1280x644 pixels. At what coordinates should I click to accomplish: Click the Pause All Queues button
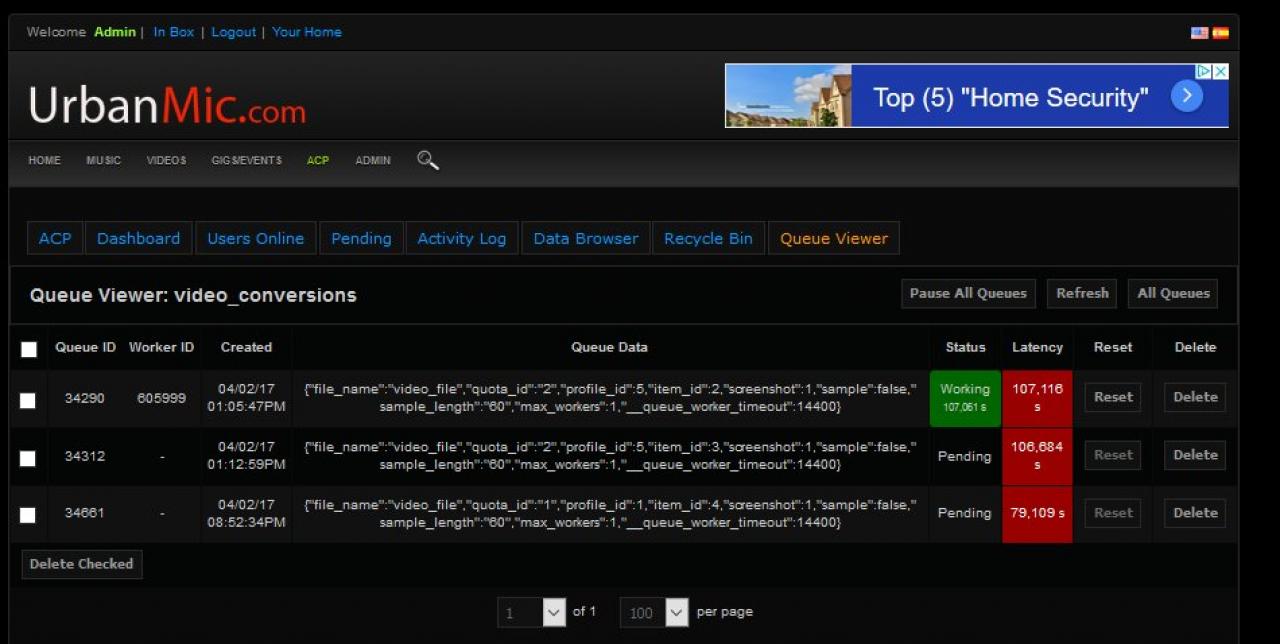click(x=967, y=294)
